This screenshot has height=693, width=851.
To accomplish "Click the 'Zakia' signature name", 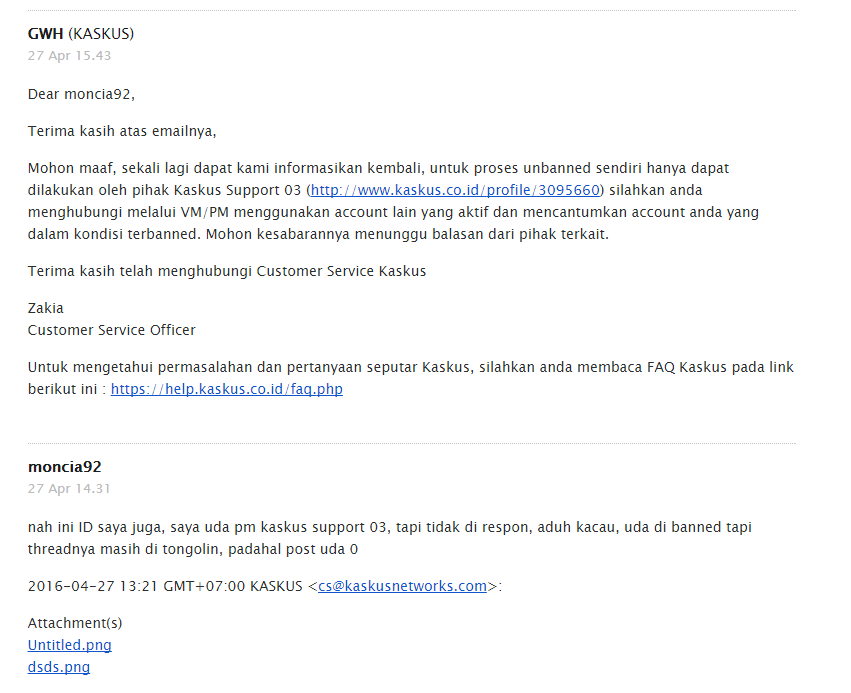I will [x=46, y=308].
